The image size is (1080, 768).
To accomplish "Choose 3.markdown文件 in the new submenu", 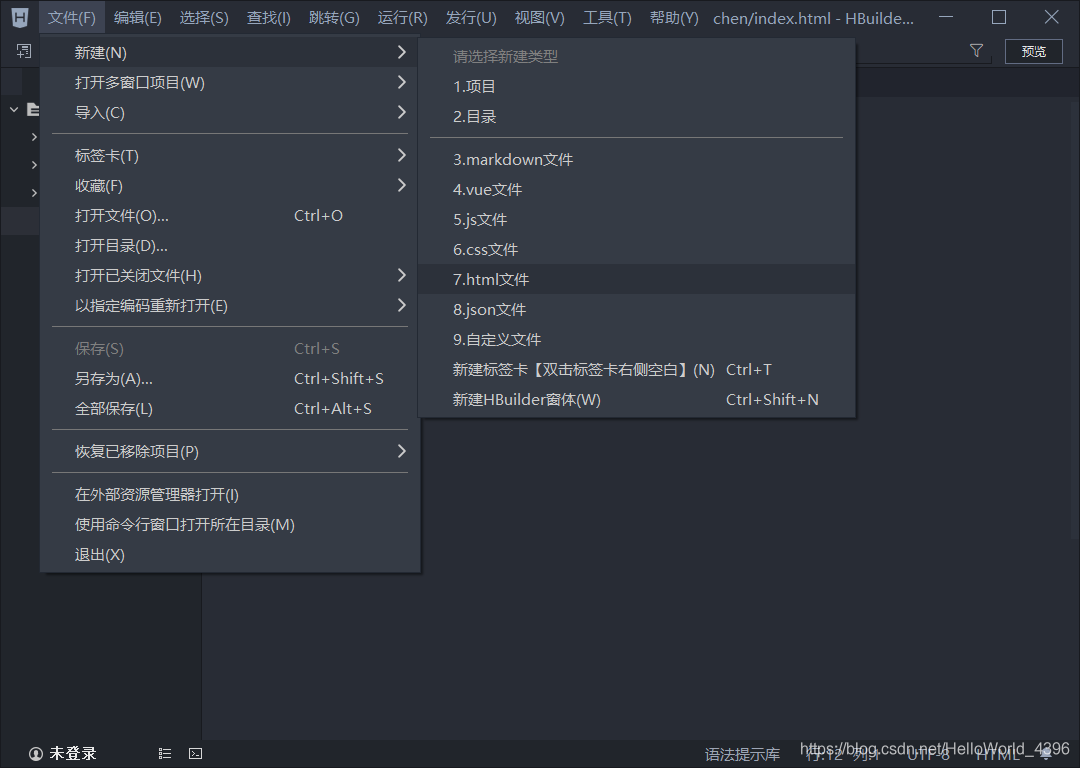I will click(x=636, y=160).
